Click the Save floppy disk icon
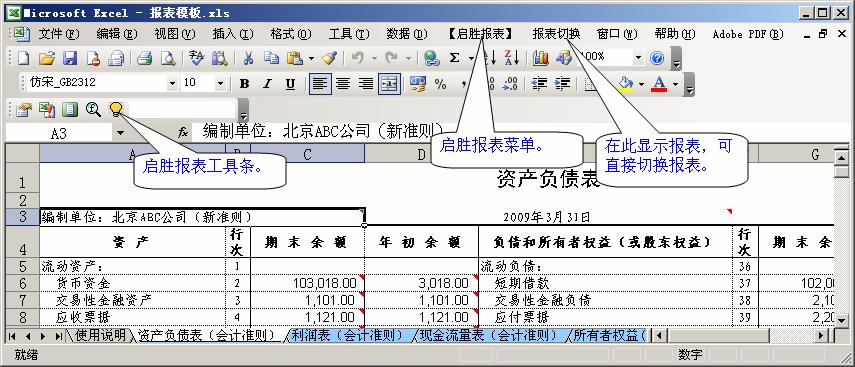 tap(70, 58)
